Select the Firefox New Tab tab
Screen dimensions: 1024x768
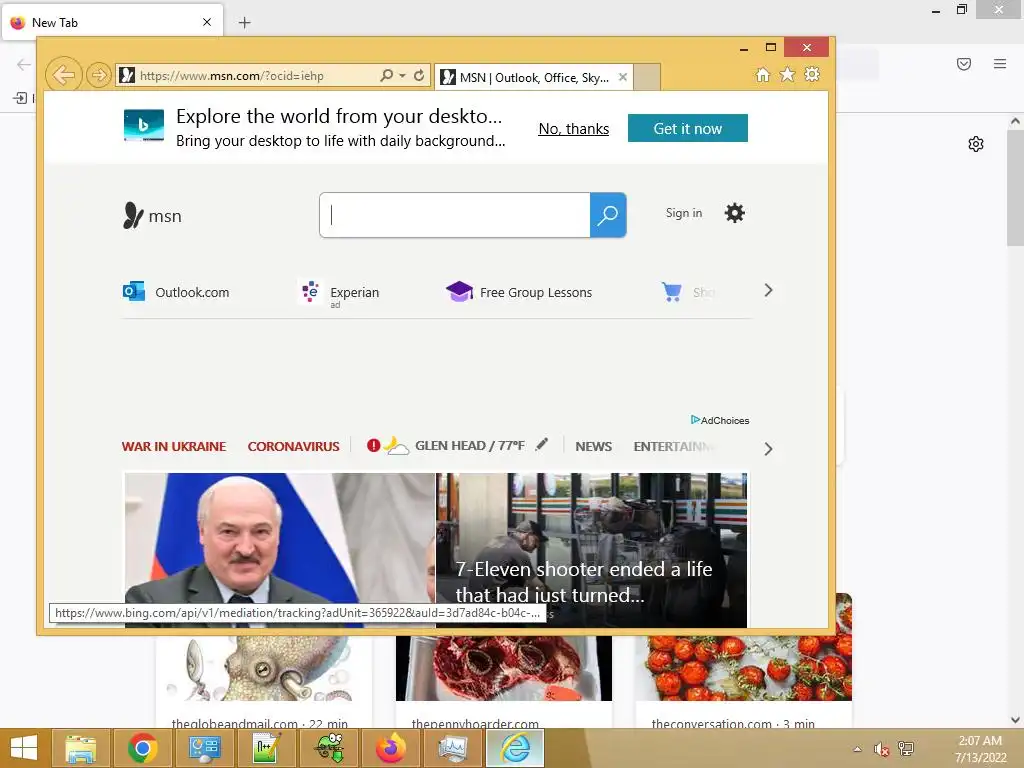pos(112,22)
